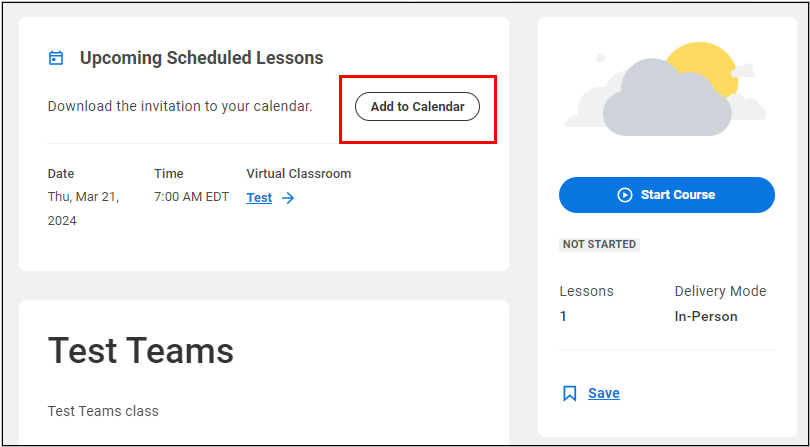The image size is (810, 447).
Task: Click the Download the invitation text
Action: (180, 105)
